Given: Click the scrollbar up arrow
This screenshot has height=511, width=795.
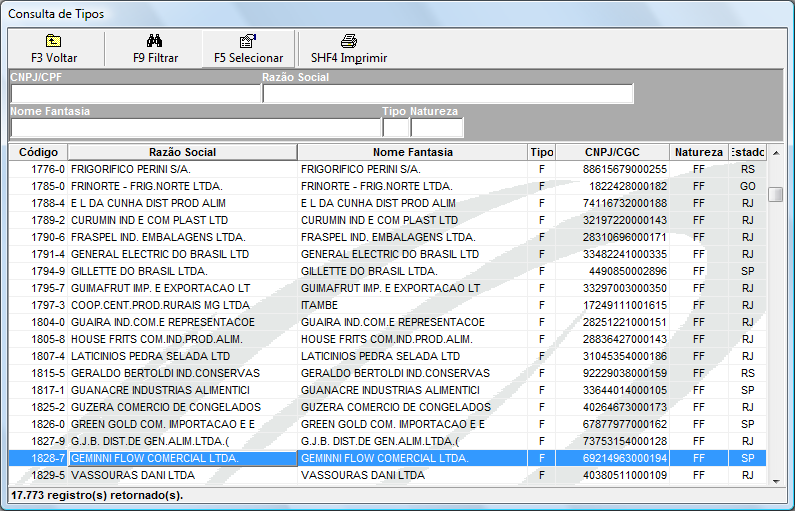Looking at the screenshot, I should [x=776, y=153].
